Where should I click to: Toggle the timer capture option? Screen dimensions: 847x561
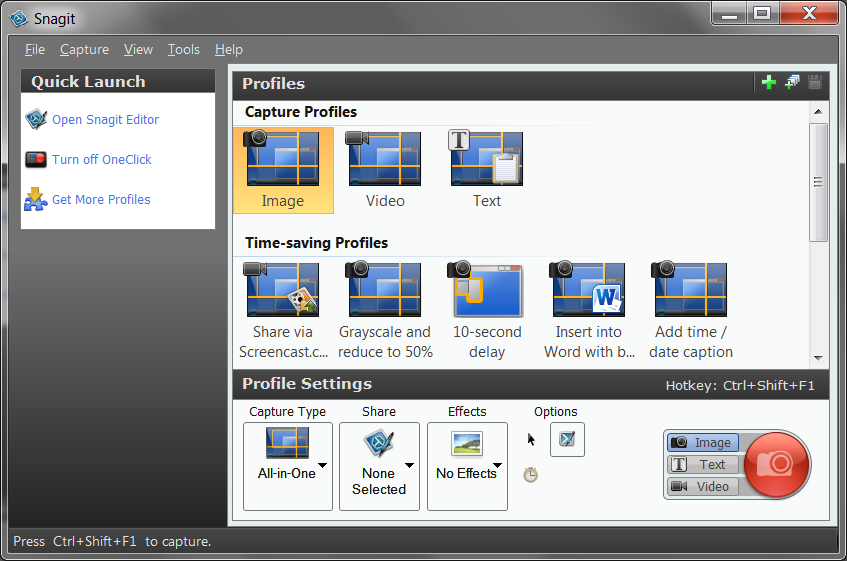pos(530,475)
